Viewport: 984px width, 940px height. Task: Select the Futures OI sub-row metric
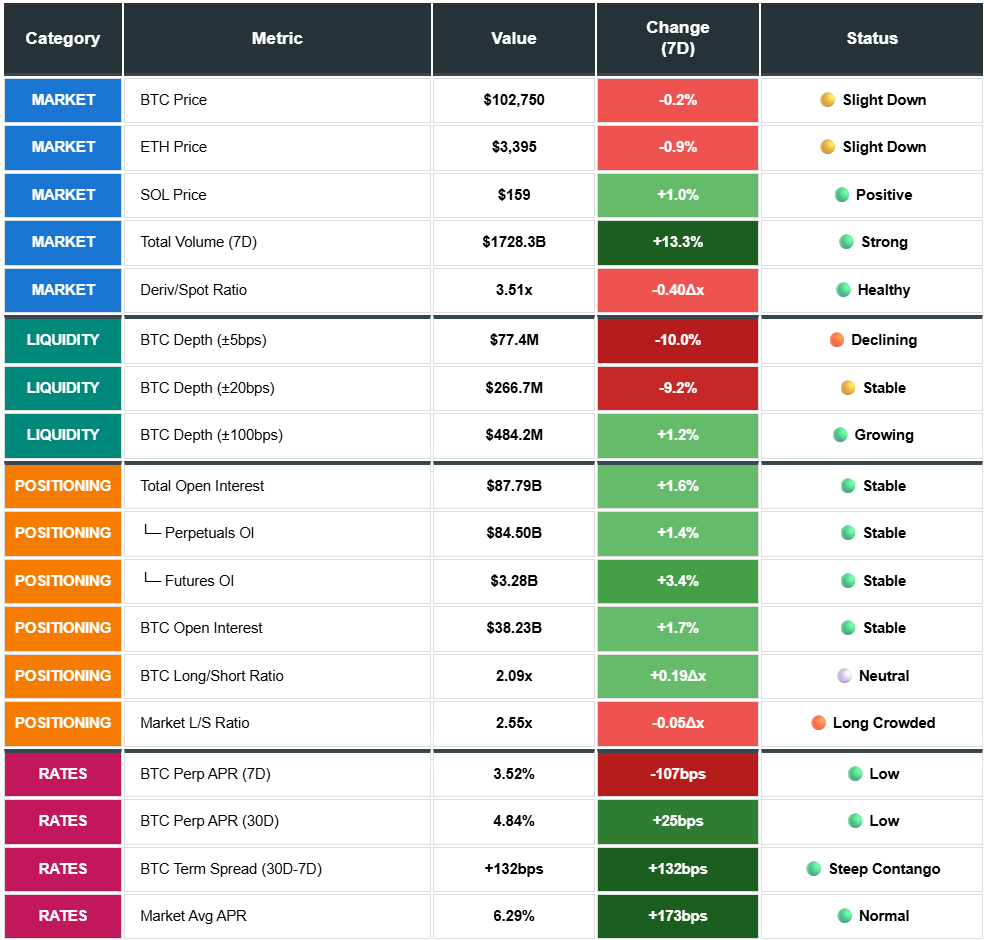[199, 581]
